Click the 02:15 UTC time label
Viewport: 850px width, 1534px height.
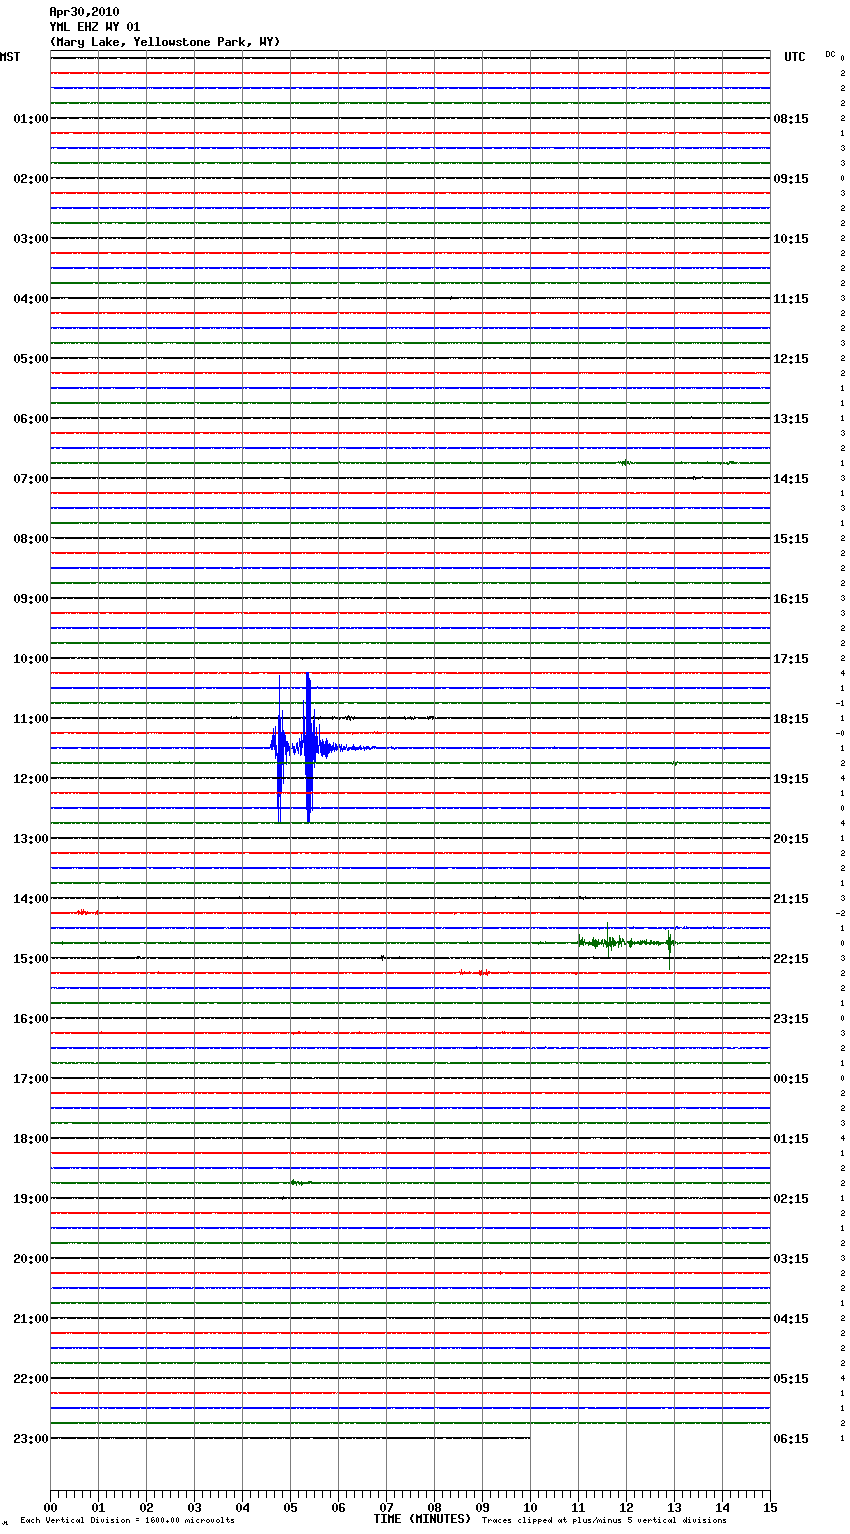791,1199
